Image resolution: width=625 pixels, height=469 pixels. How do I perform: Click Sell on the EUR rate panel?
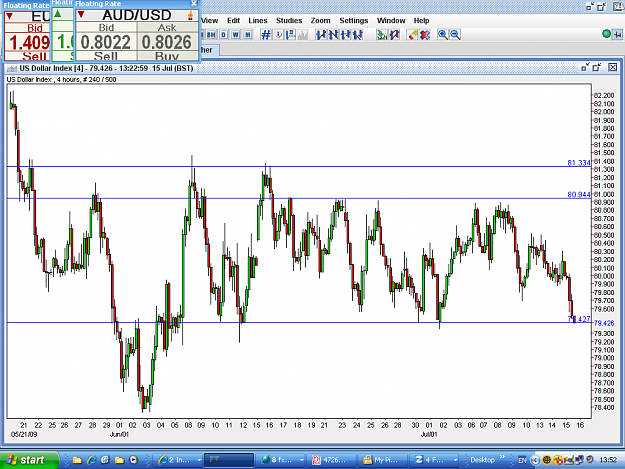click(34, 56)
